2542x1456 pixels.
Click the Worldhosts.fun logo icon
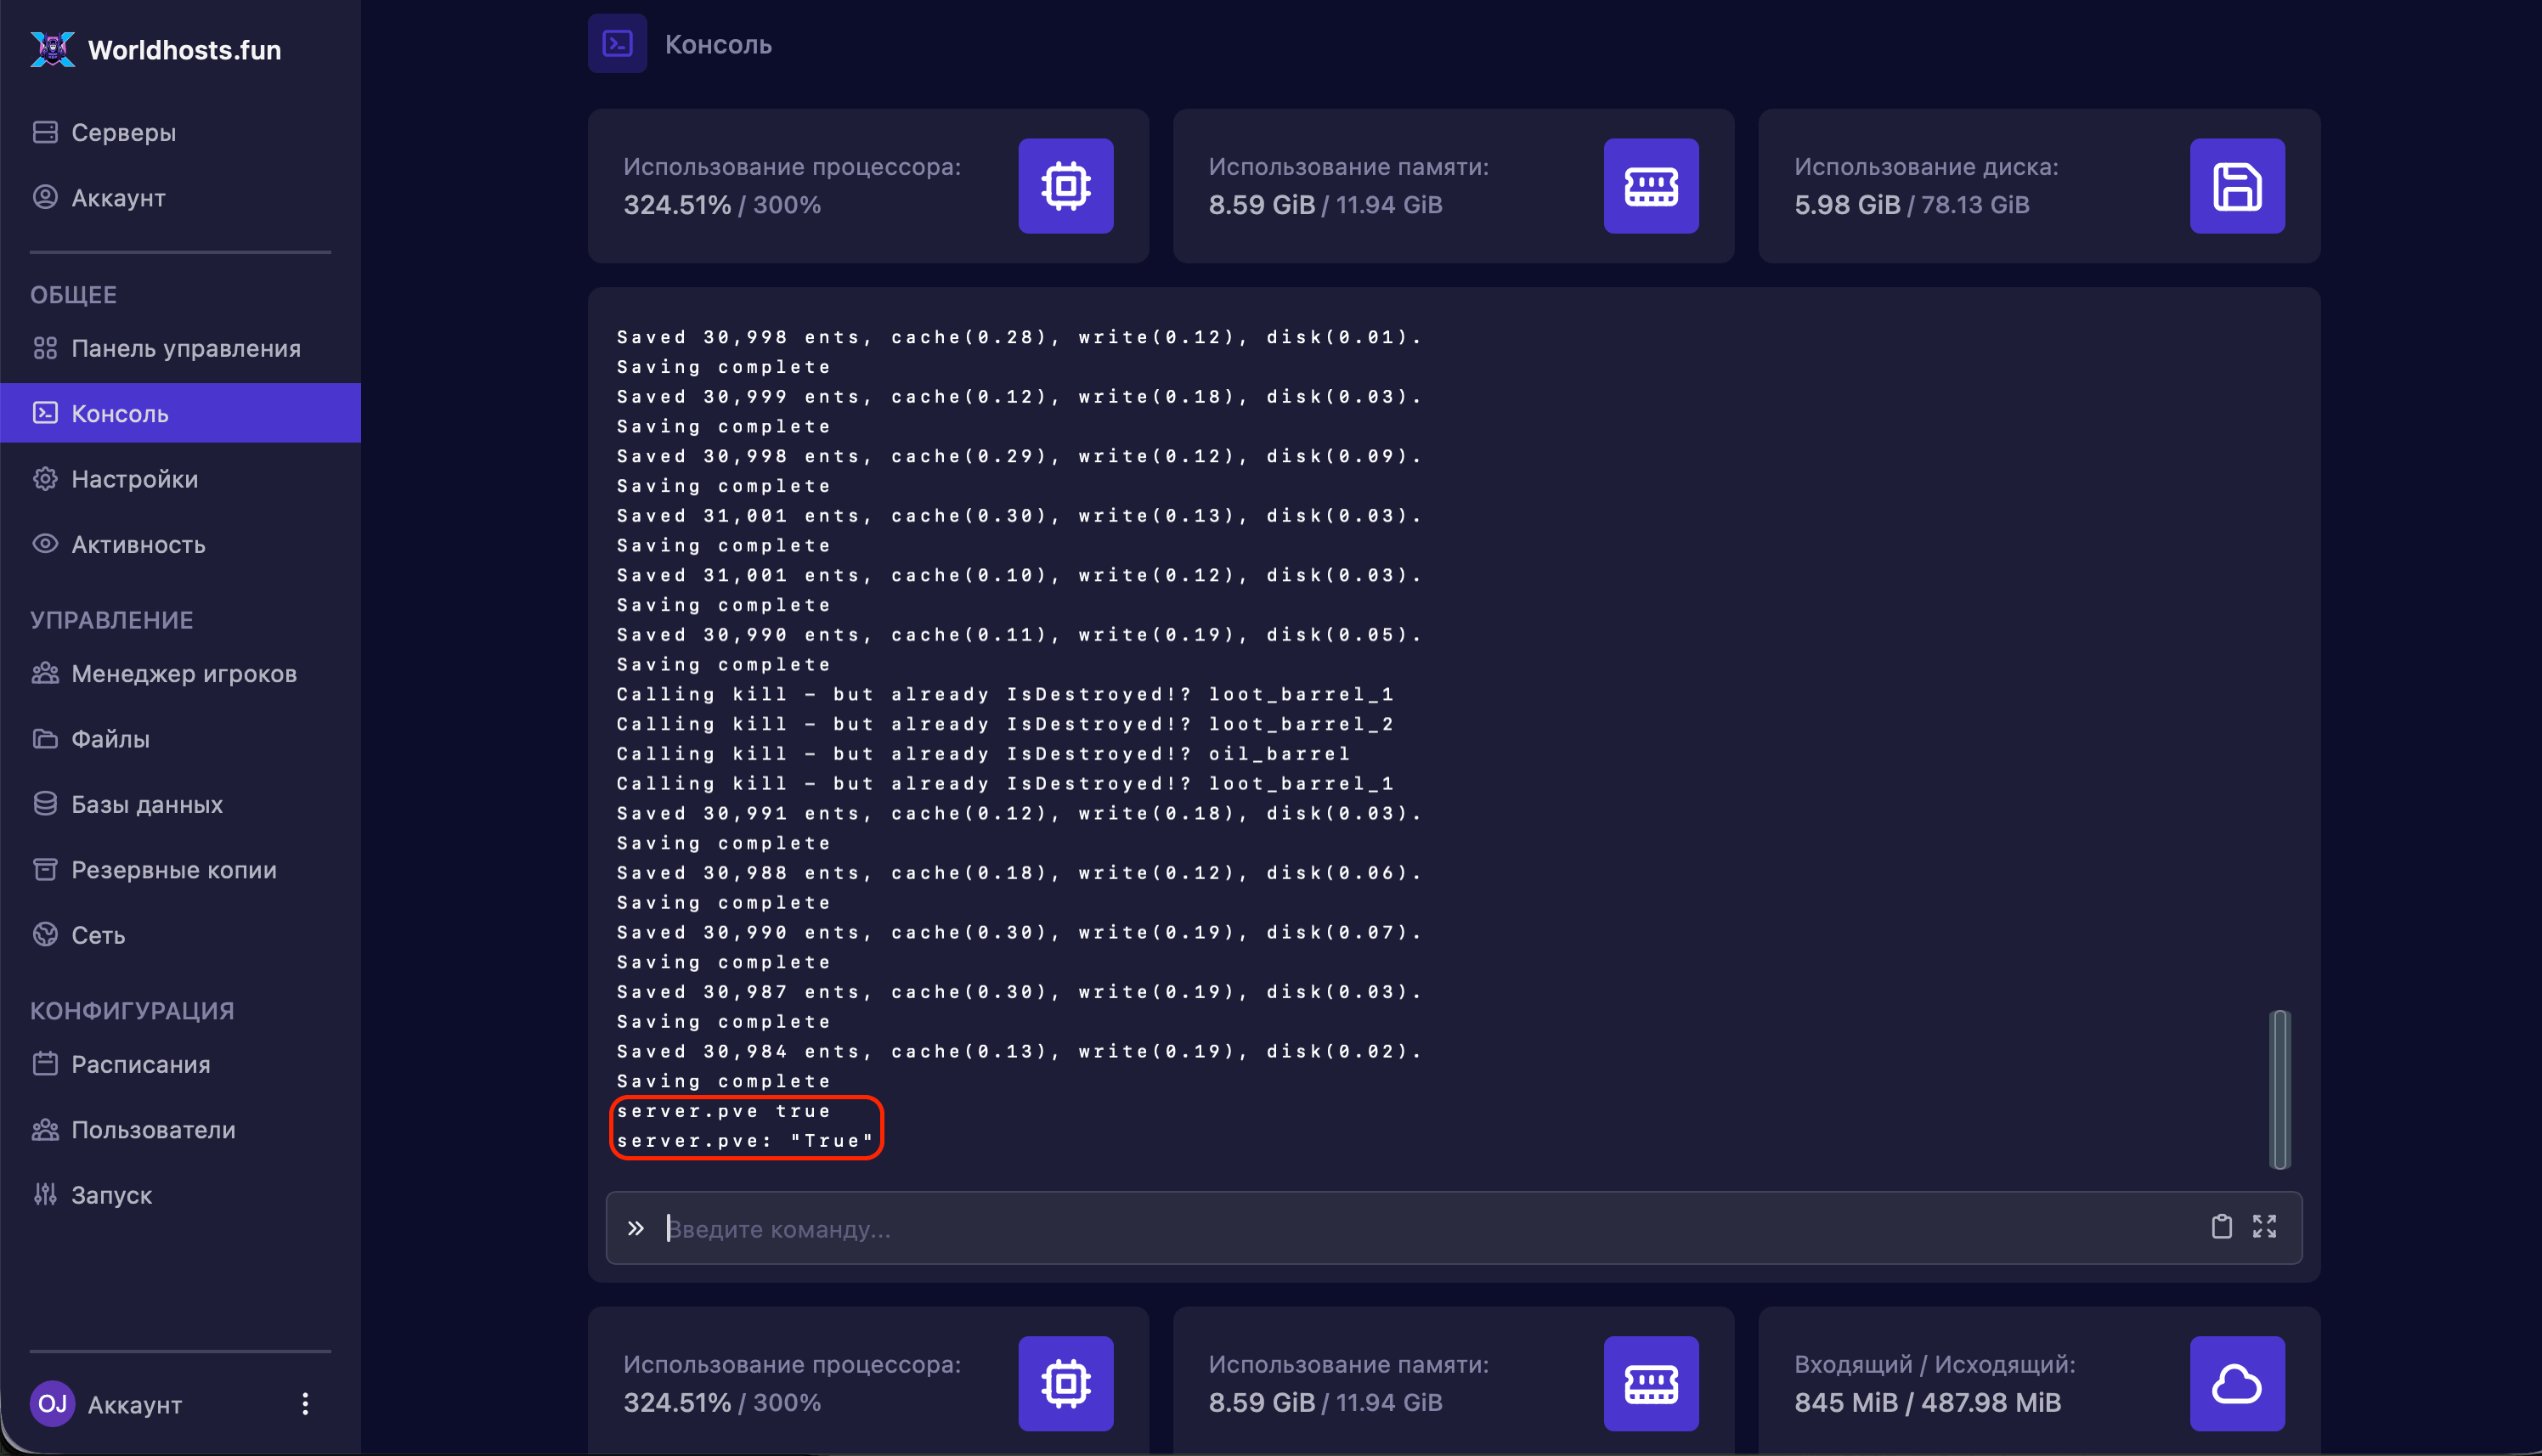point(52,49)
